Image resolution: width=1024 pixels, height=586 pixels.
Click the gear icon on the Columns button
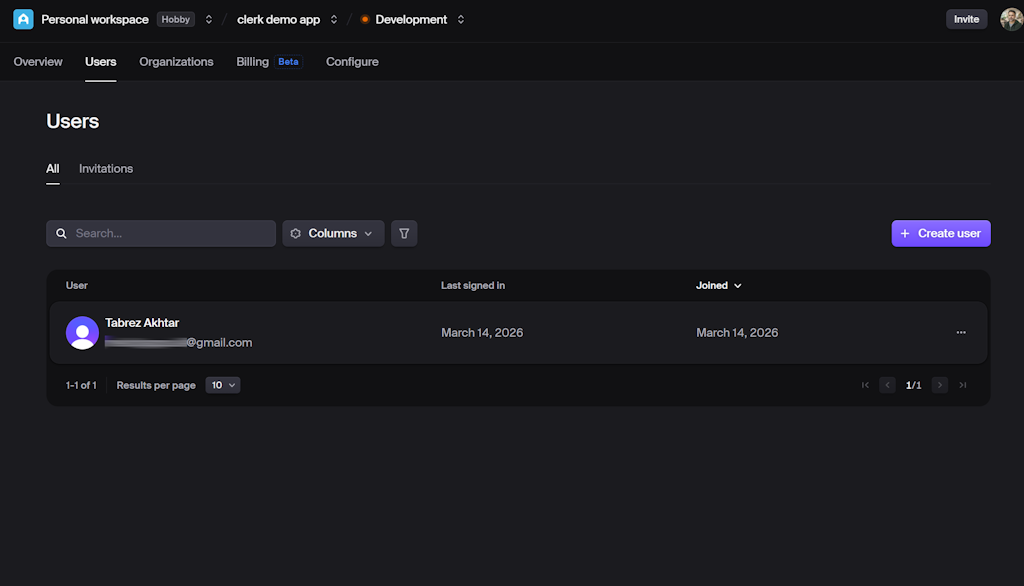(295, 232)
